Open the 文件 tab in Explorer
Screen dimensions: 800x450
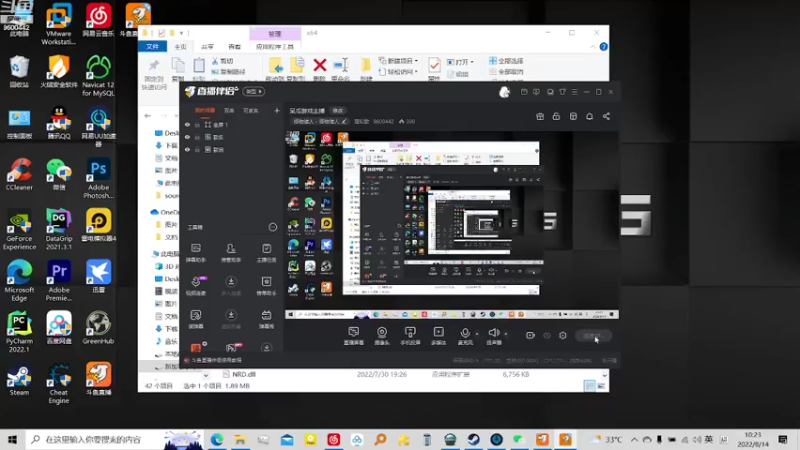pyautogui.click(x=152, y=46)
